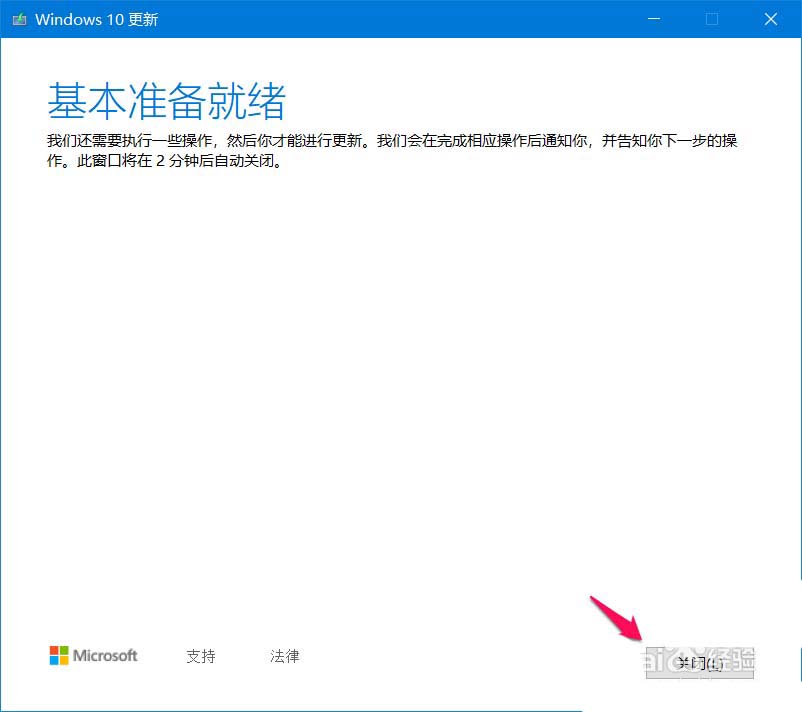Maximize the update assistant window
Image resolution: width=802 pixels, height=712 pixels.
tap(712, 18)
